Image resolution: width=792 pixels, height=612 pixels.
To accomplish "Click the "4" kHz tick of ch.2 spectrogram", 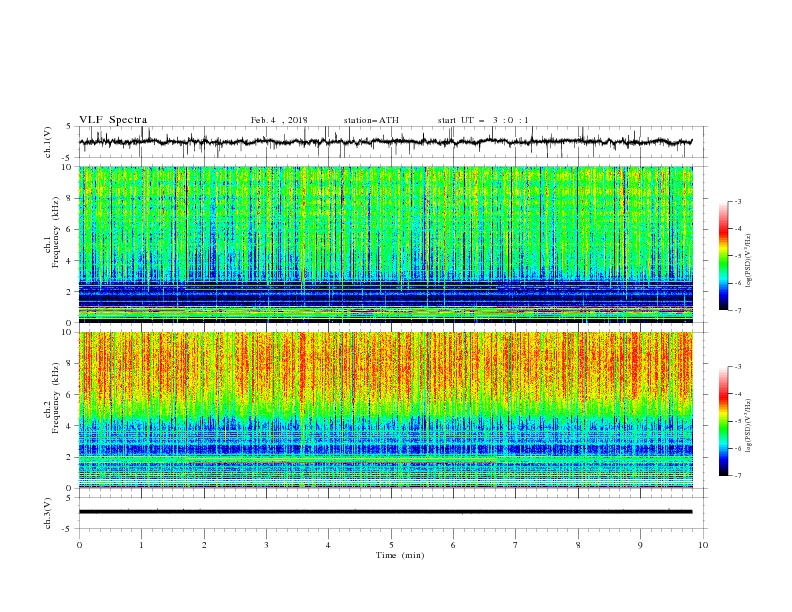I will (70, 426).
